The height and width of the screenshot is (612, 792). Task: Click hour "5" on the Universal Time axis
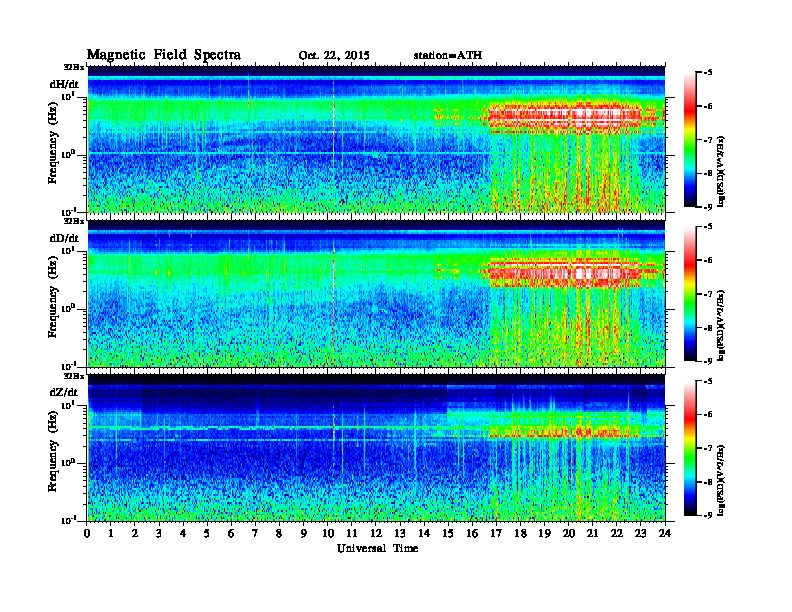tap(208, 533)
